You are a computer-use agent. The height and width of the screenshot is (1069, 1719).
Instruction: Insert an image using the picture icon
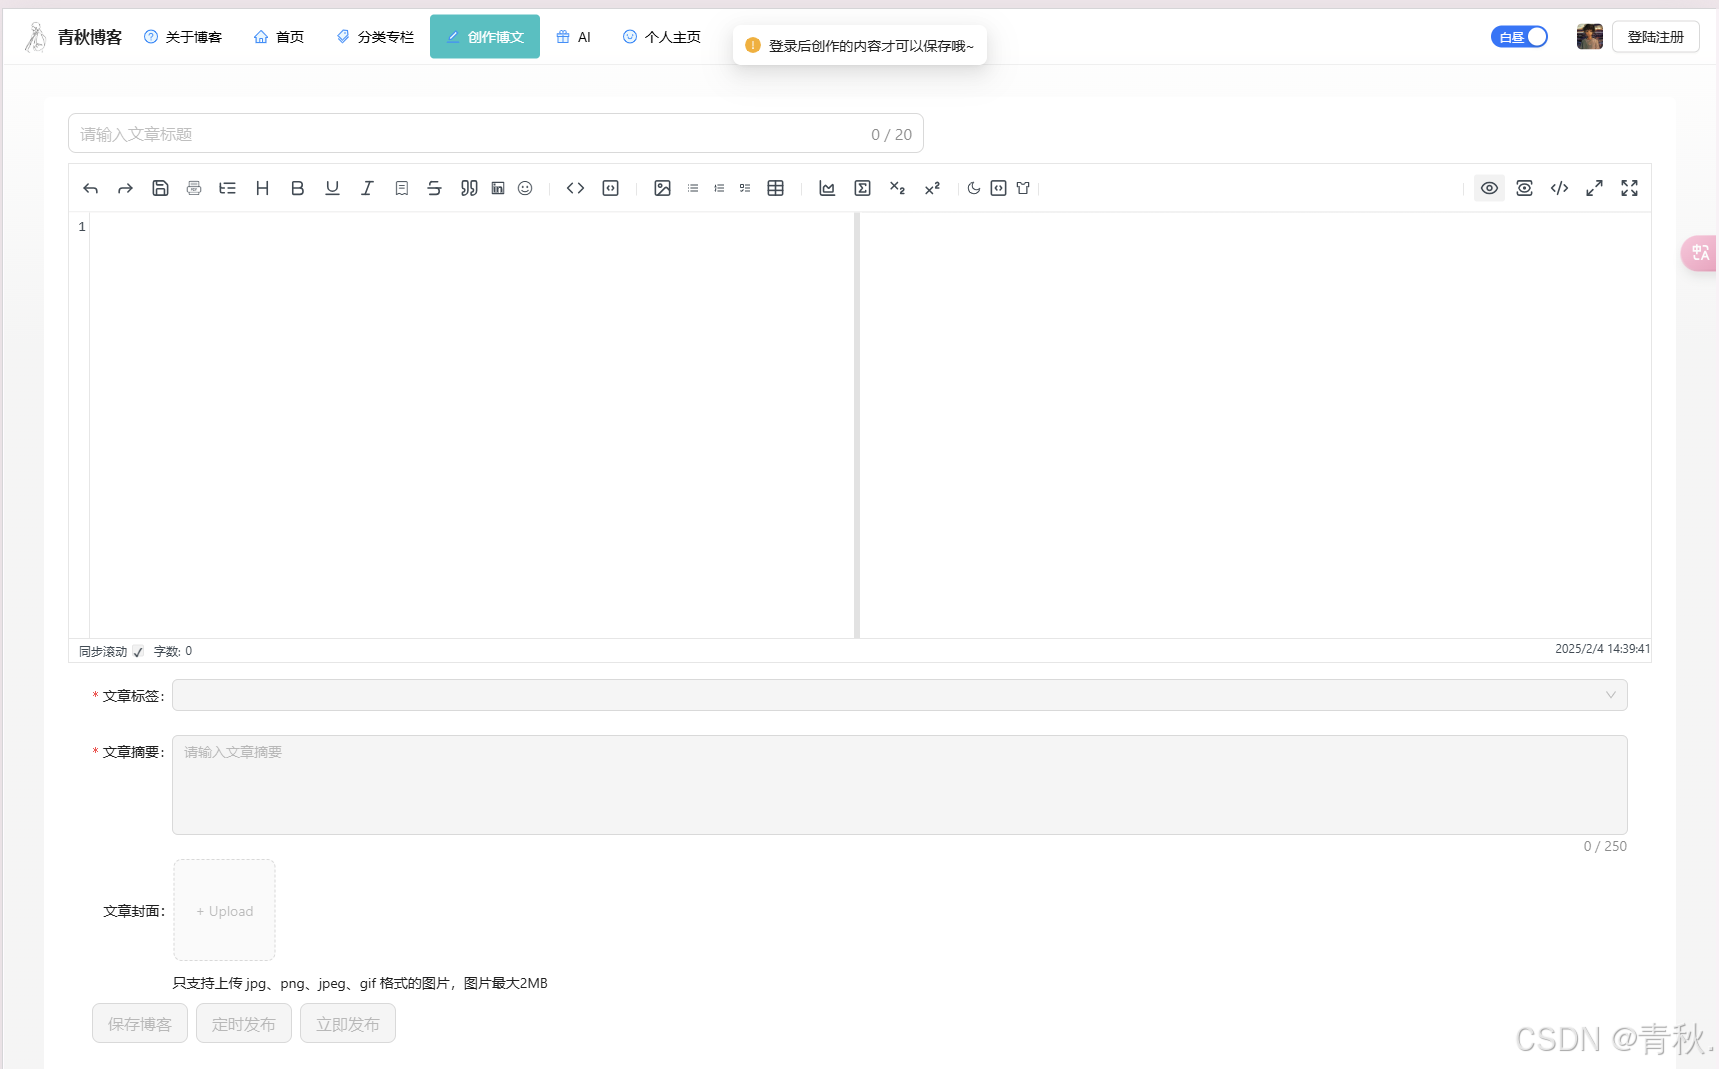click(662, 188)
